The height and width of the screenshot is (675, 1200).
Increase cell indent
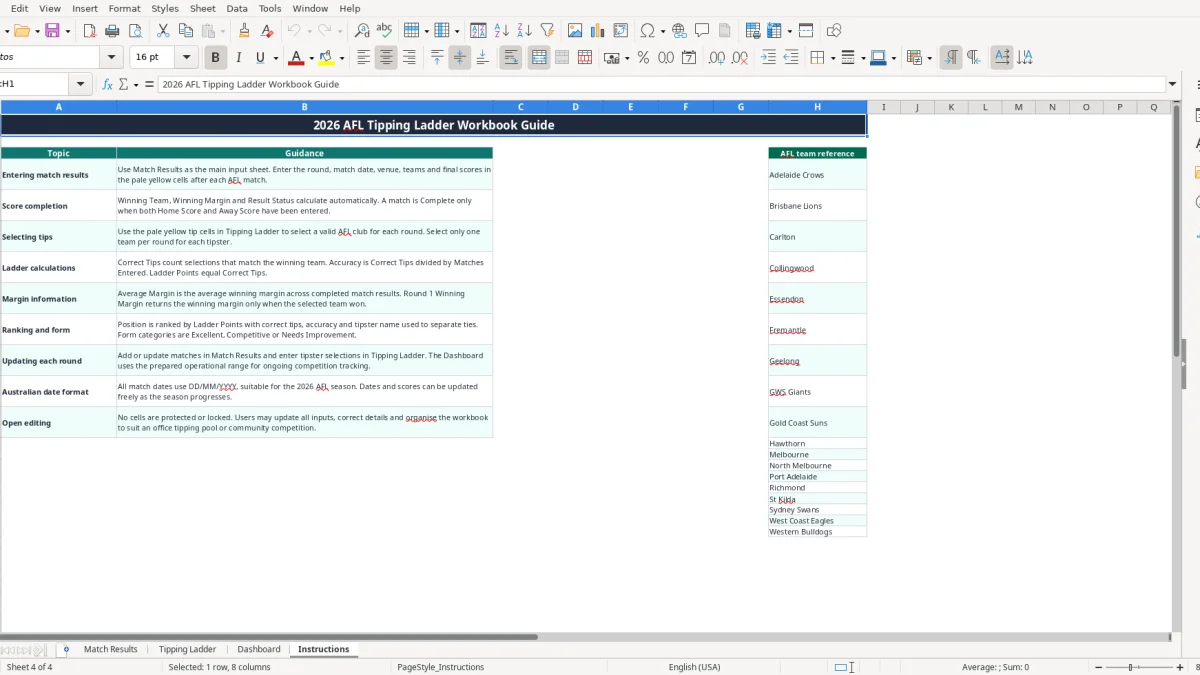click(768, 58)
